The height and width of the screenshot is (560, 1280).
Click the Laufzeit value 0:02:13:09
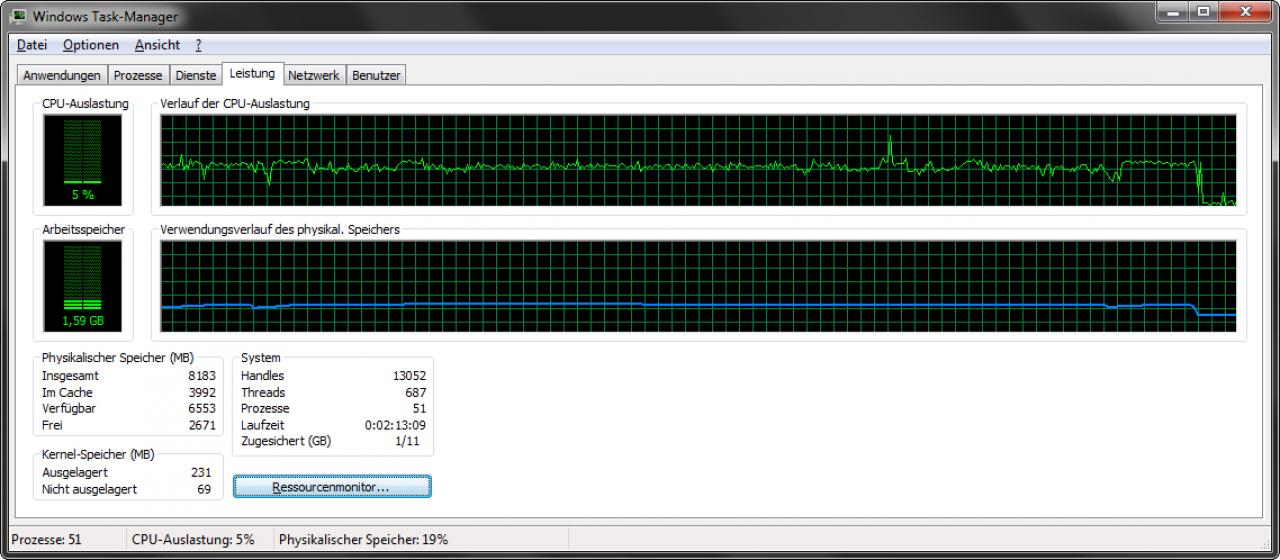click(x=396, y=425)
